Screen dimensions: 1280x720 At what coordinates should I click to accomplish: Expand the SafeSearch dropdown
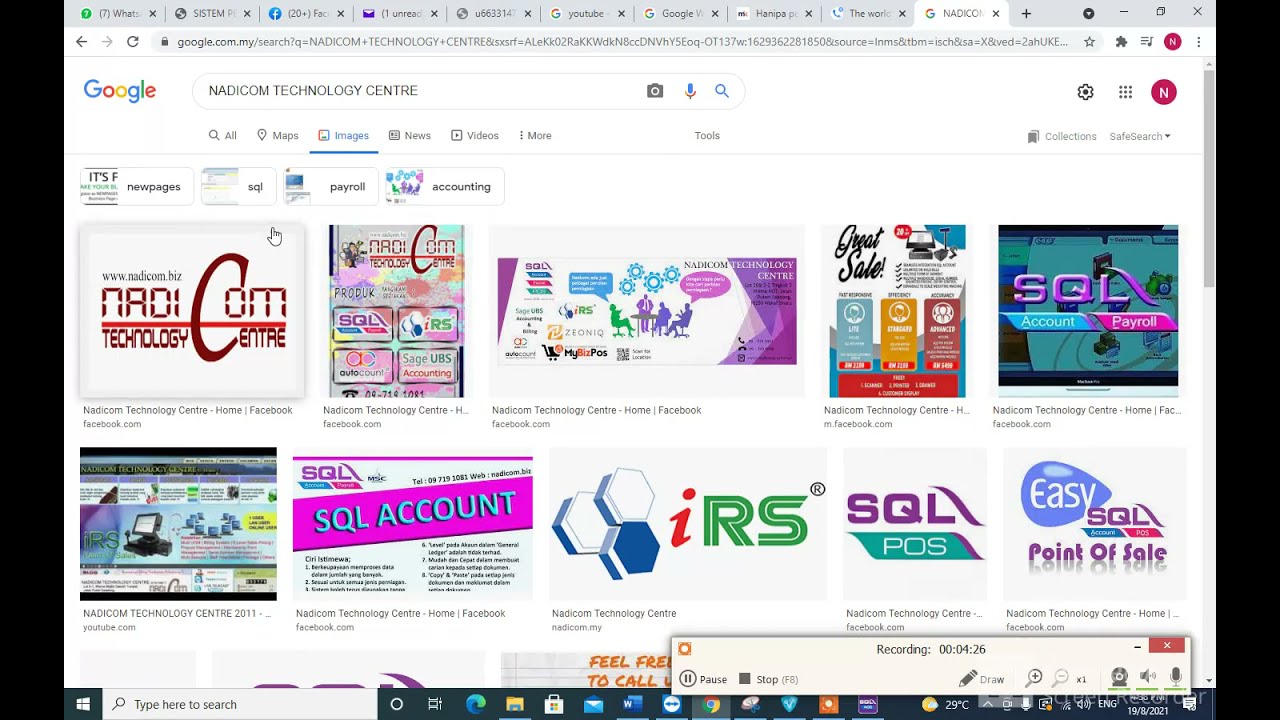coord(1140,136)
